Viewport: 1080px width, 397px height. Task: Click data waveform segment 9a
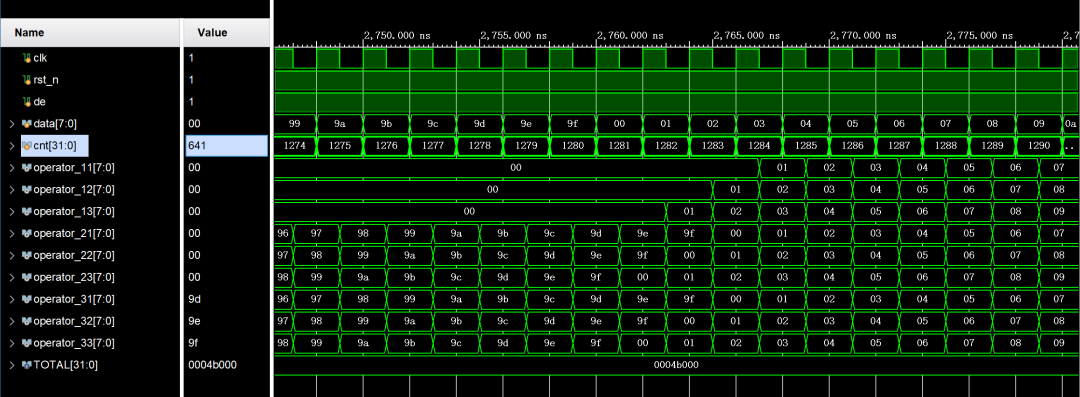(x=340, y=124)
